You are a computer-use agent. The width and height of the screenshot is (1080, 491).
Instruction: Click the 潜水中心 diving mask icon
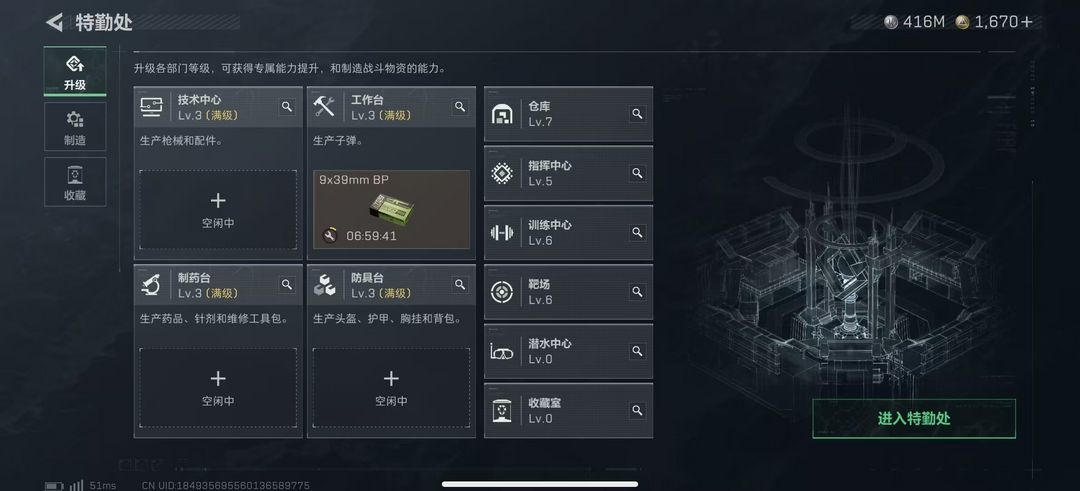click(x=501, y=351)
